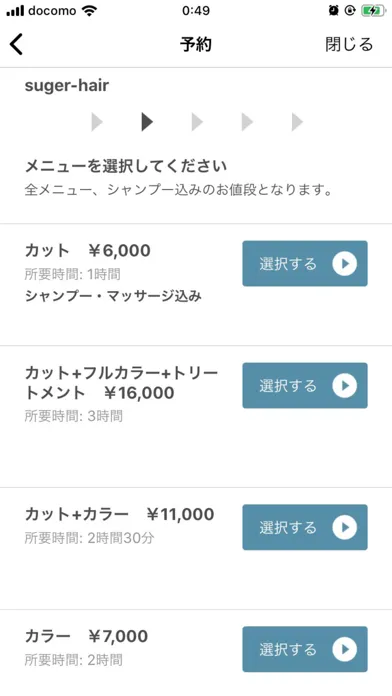Tap the play icon for the ¥16,000 menu
The height and width of the screenshot is (696, 392).
point(344,385)
